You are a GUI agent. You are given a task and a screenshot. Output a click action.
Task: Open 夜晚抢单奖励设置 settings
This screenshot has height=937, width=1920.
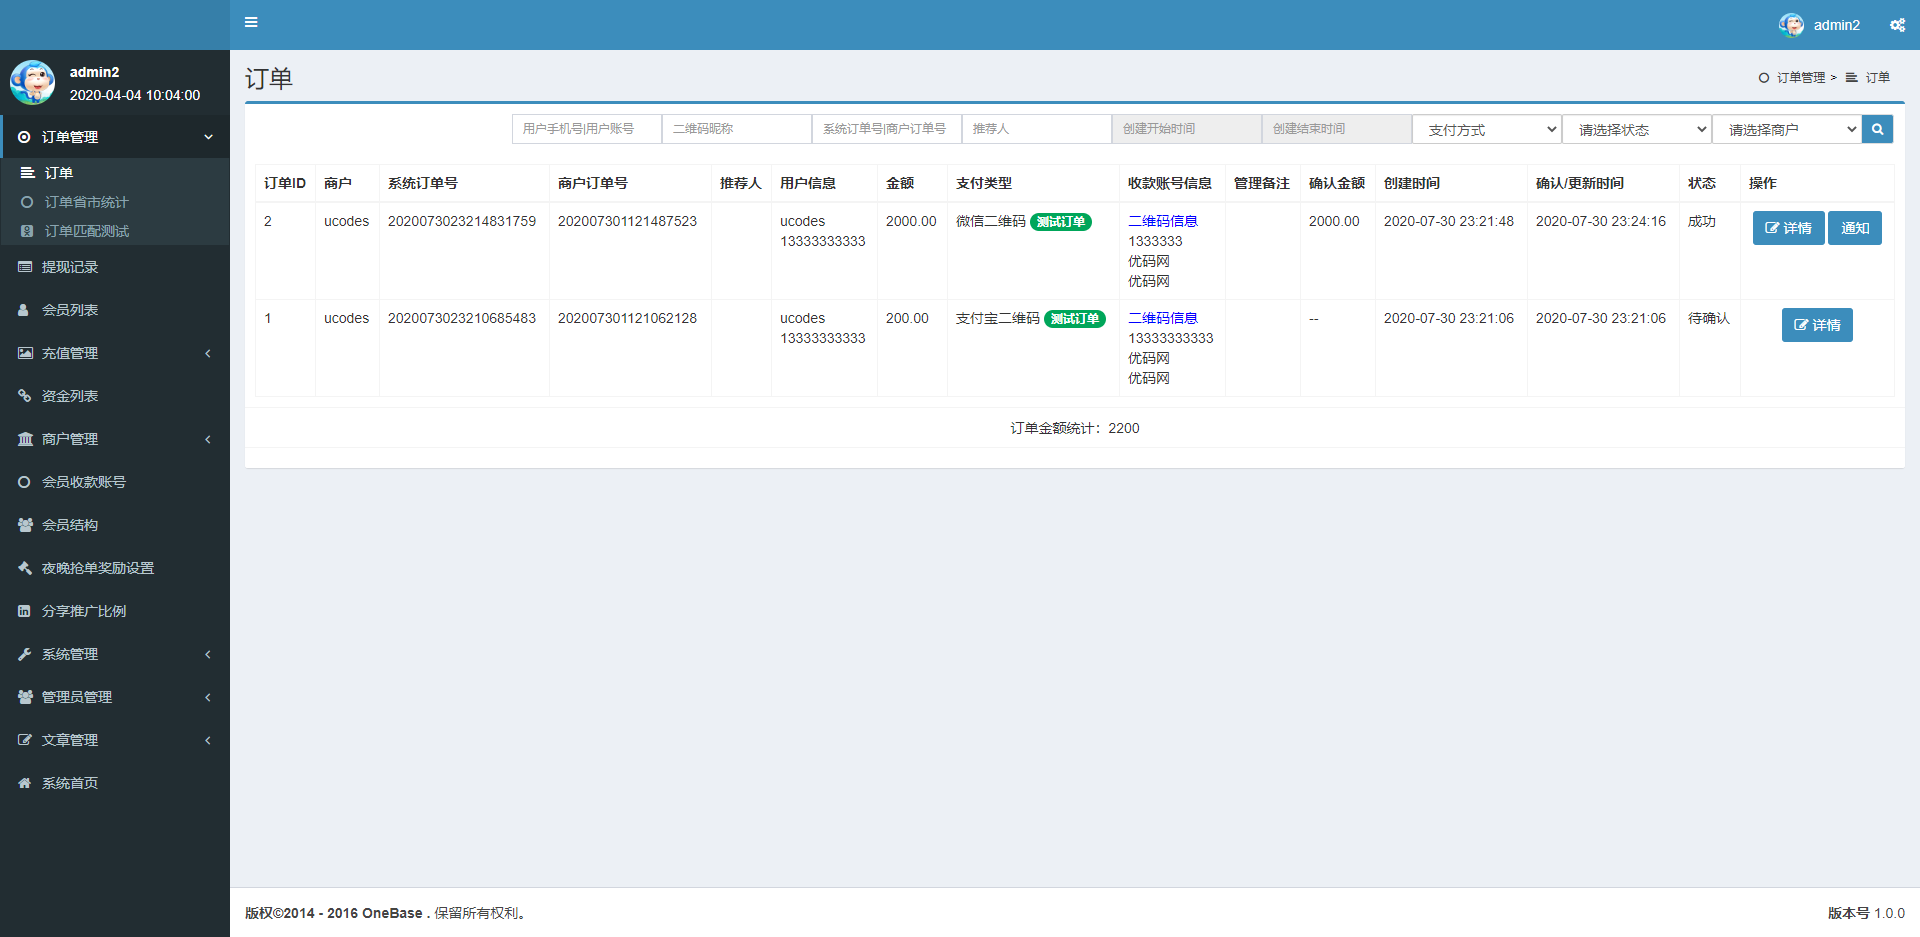click(97, 567)
